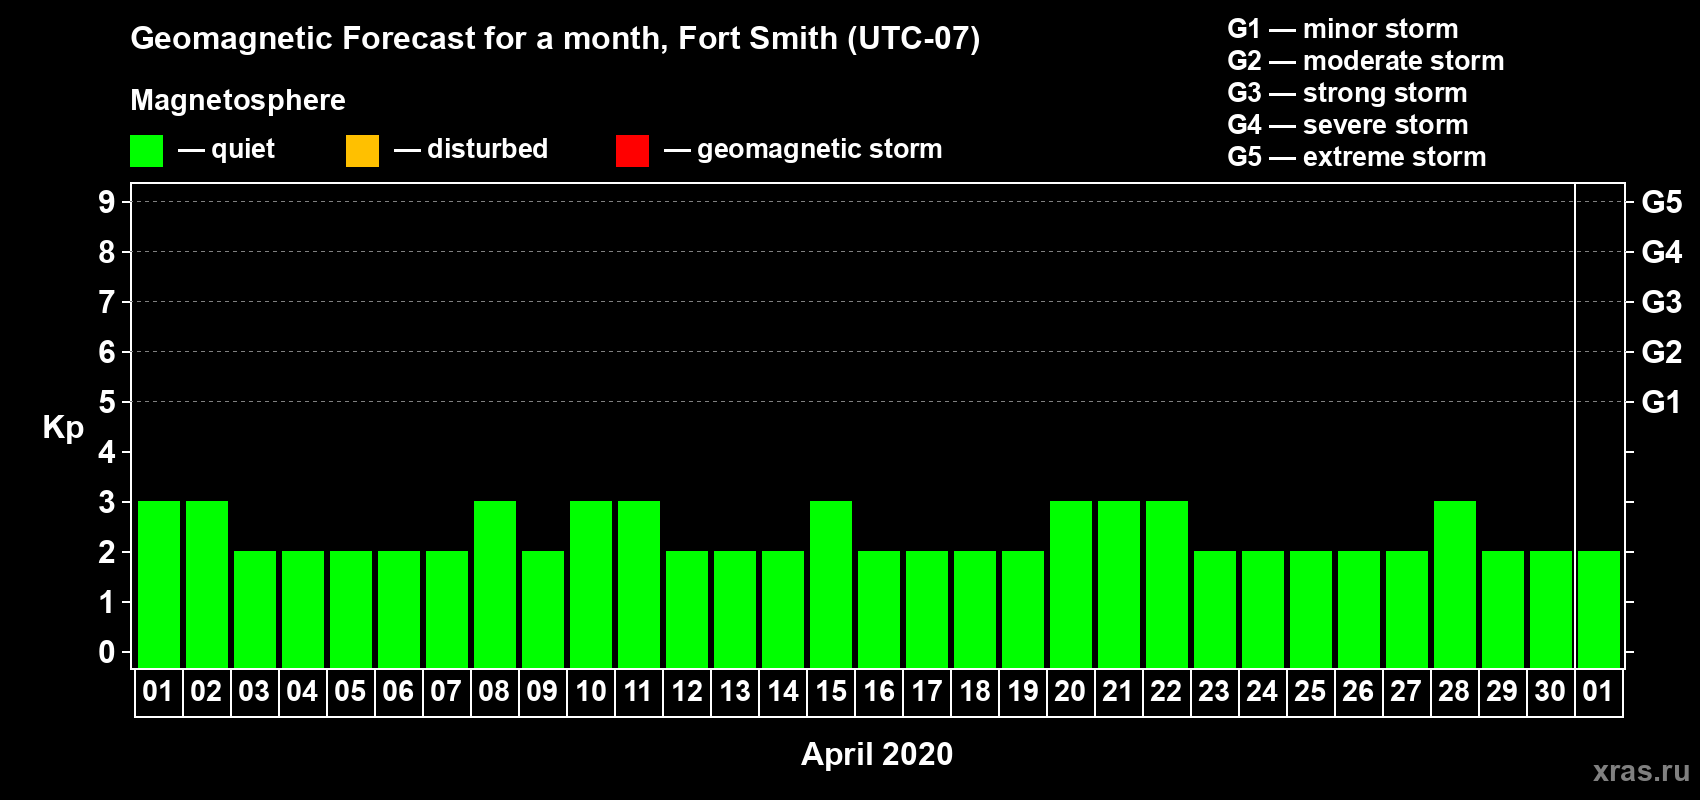Click the Magnetosphere heading
1700x800 pixels.
click(238, 100)
